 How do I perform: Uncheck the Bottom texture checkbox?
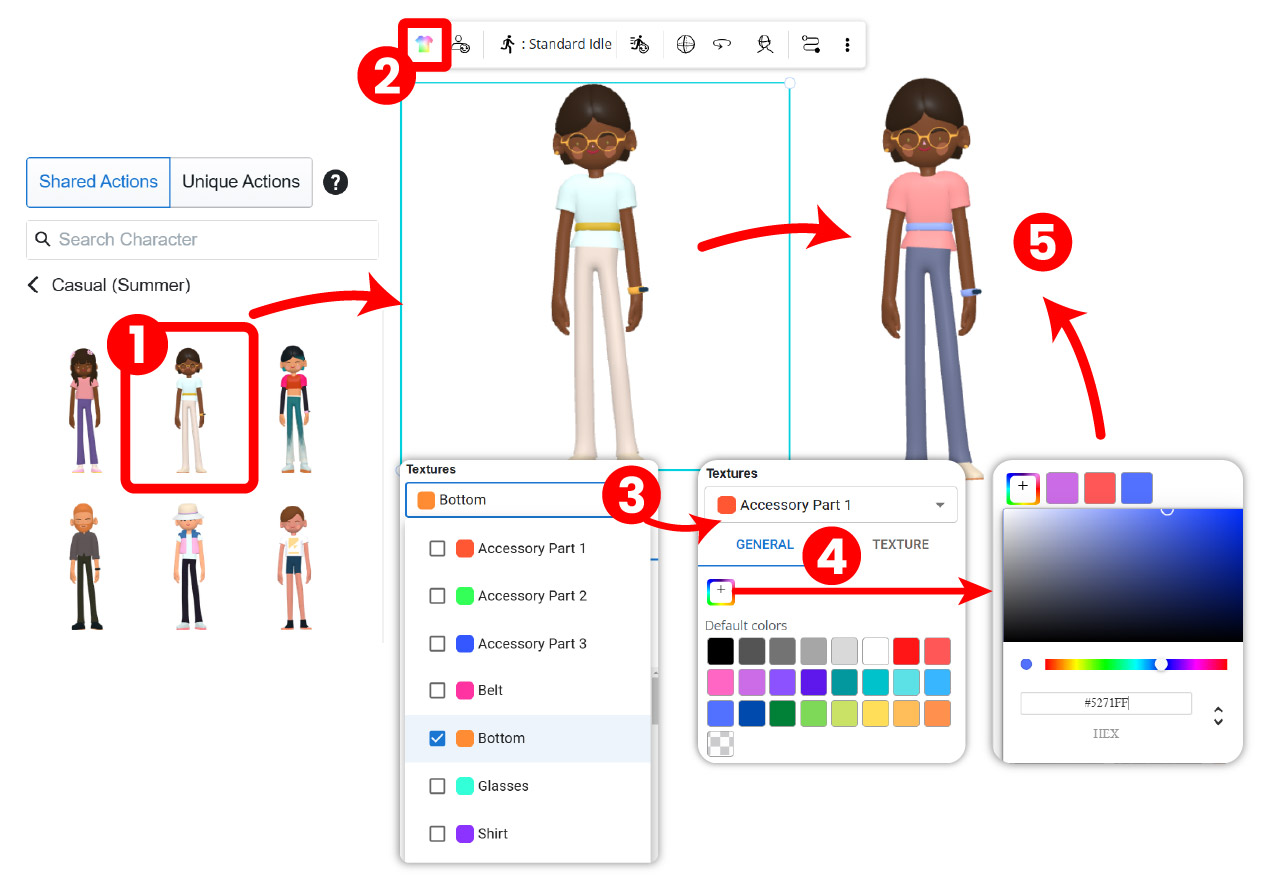(x=437, y=738)
